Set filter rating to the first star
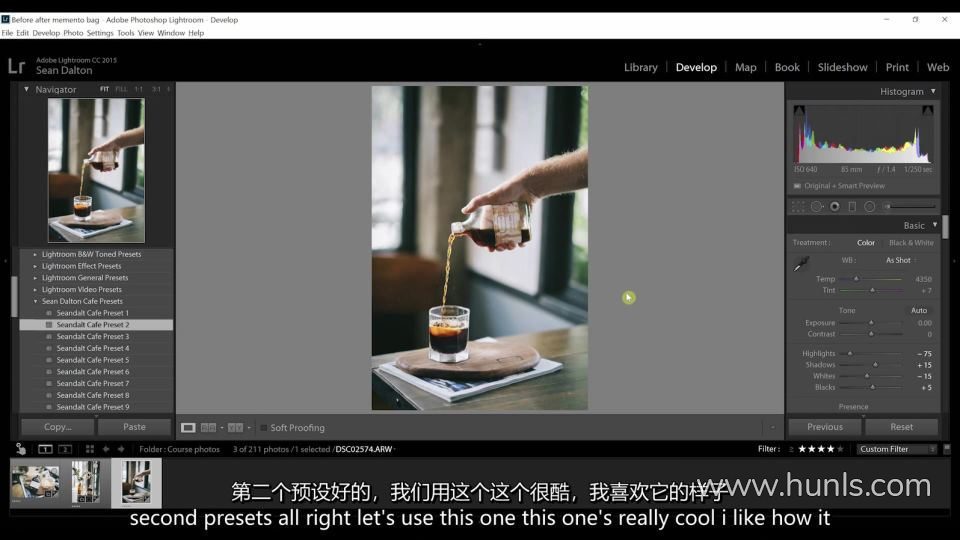Image resolution: width=960 pixels, height=540 pixels. click(802, 449)
